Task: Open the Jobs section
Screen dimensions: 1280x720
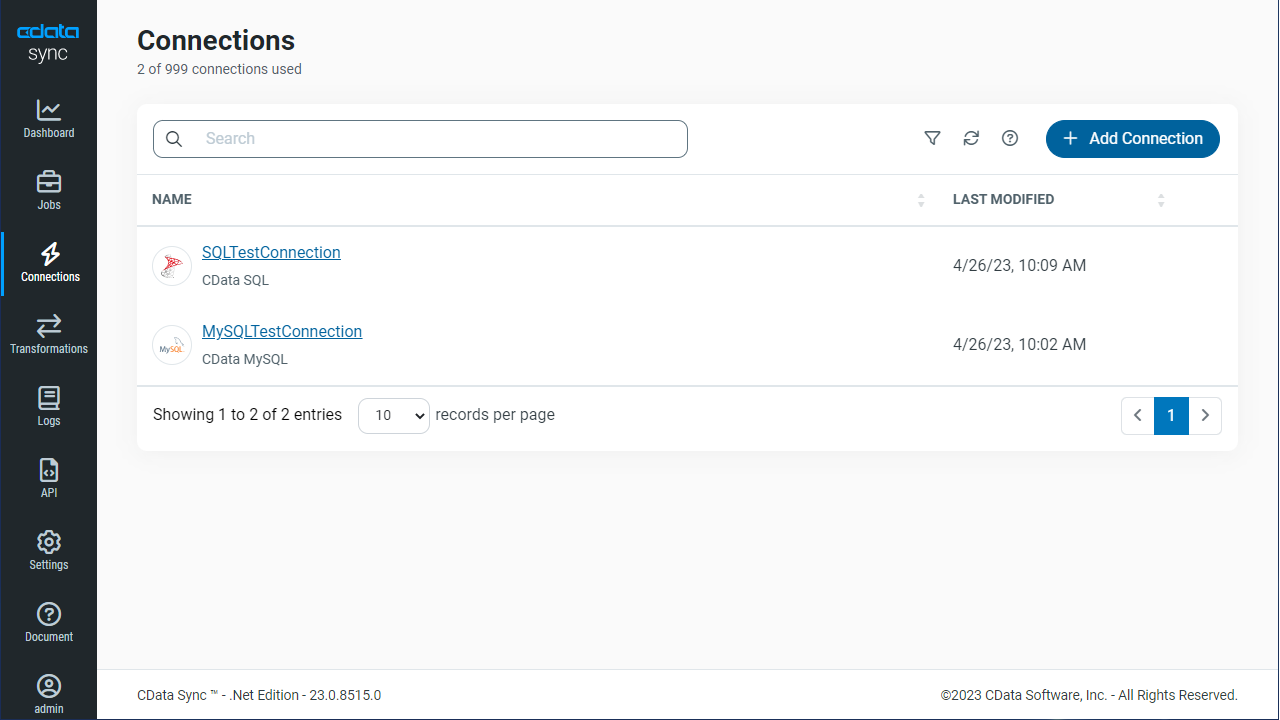Action: (48, 189)
